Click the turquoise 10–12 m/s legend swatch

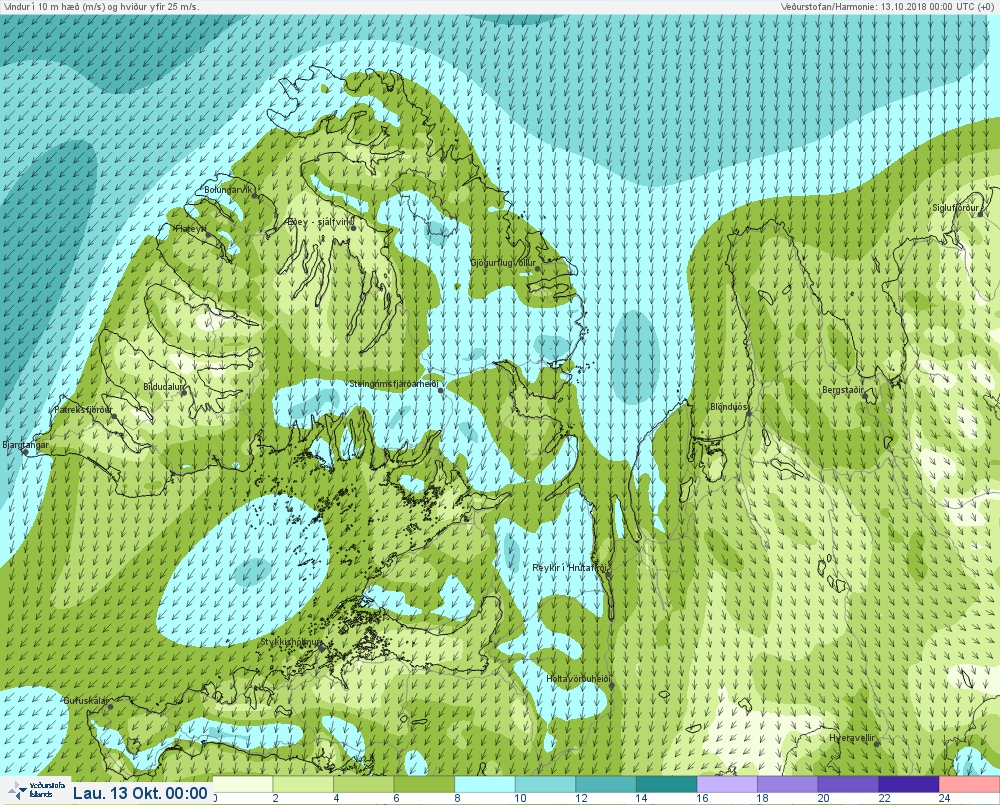coord(546,784)
